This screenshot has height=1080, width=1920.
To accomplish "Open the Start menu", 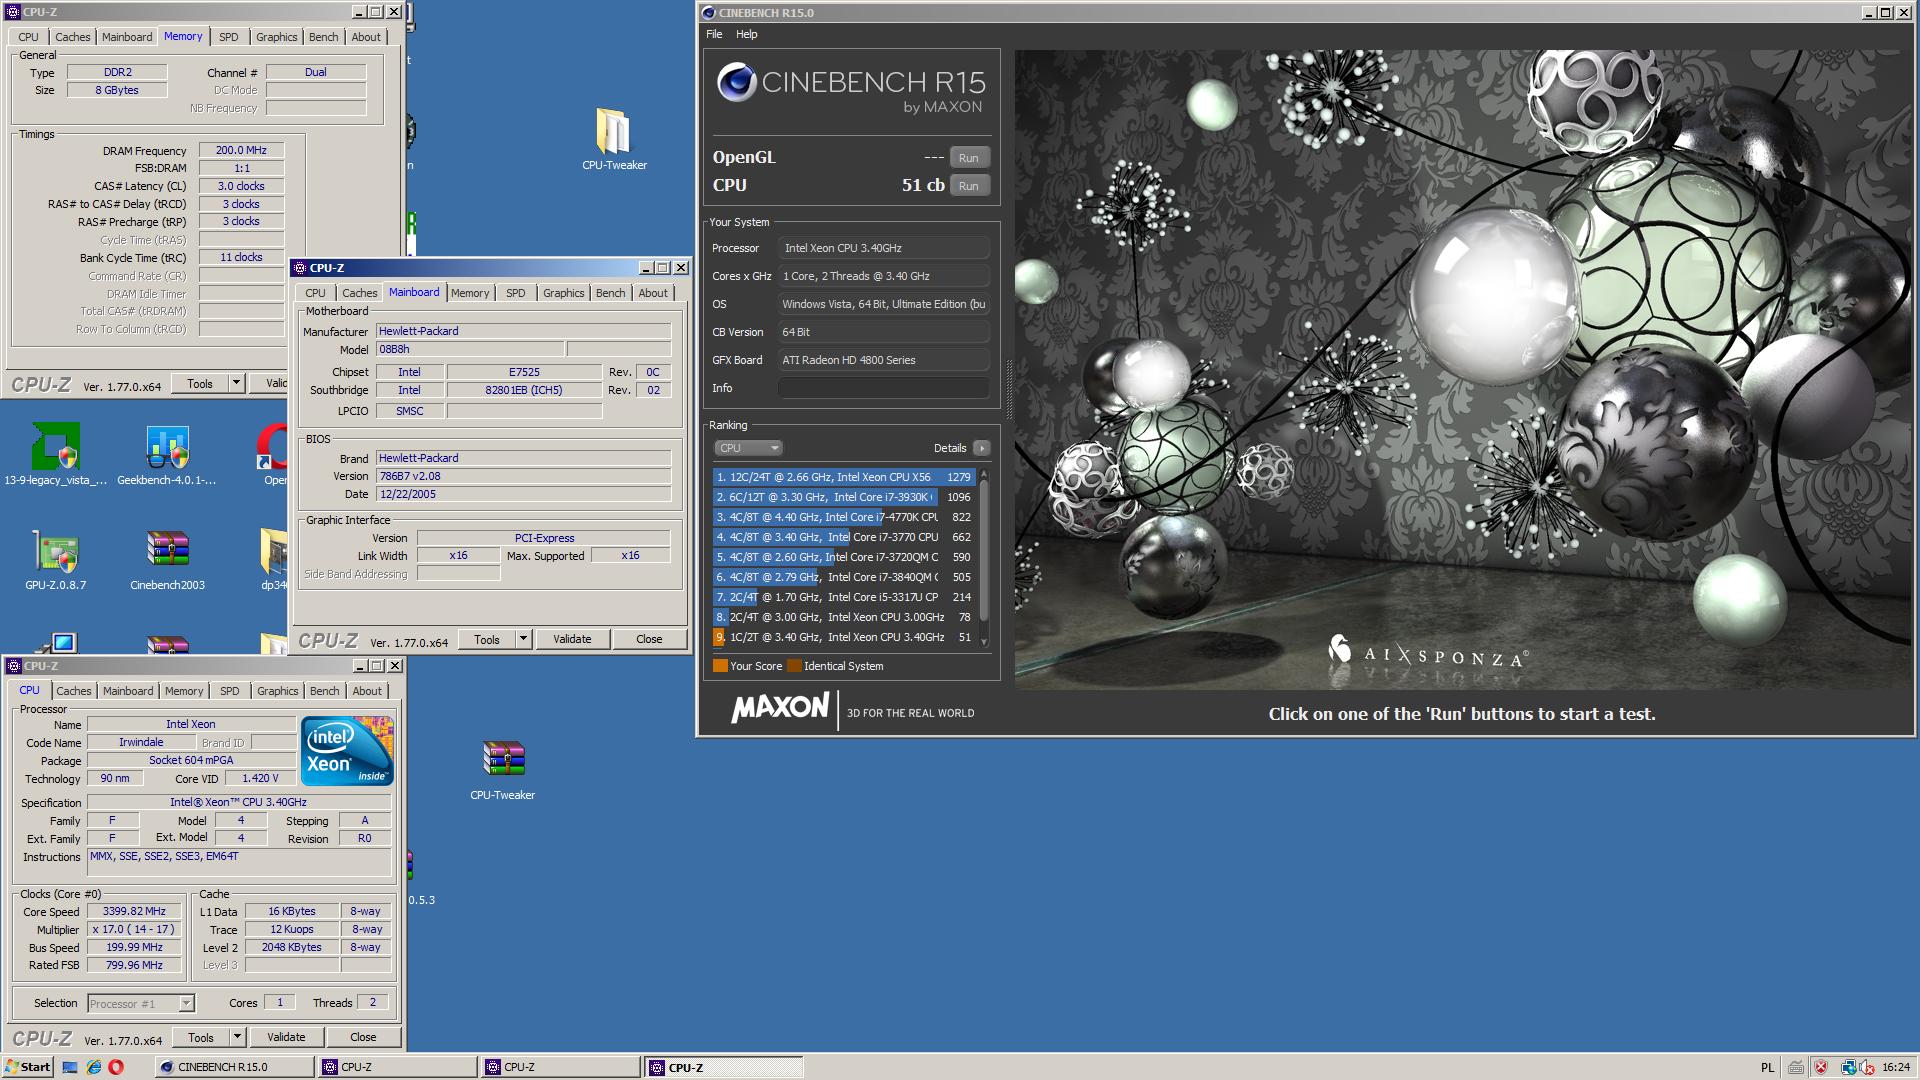I will pyautogui.click(x=28, y=1067).
